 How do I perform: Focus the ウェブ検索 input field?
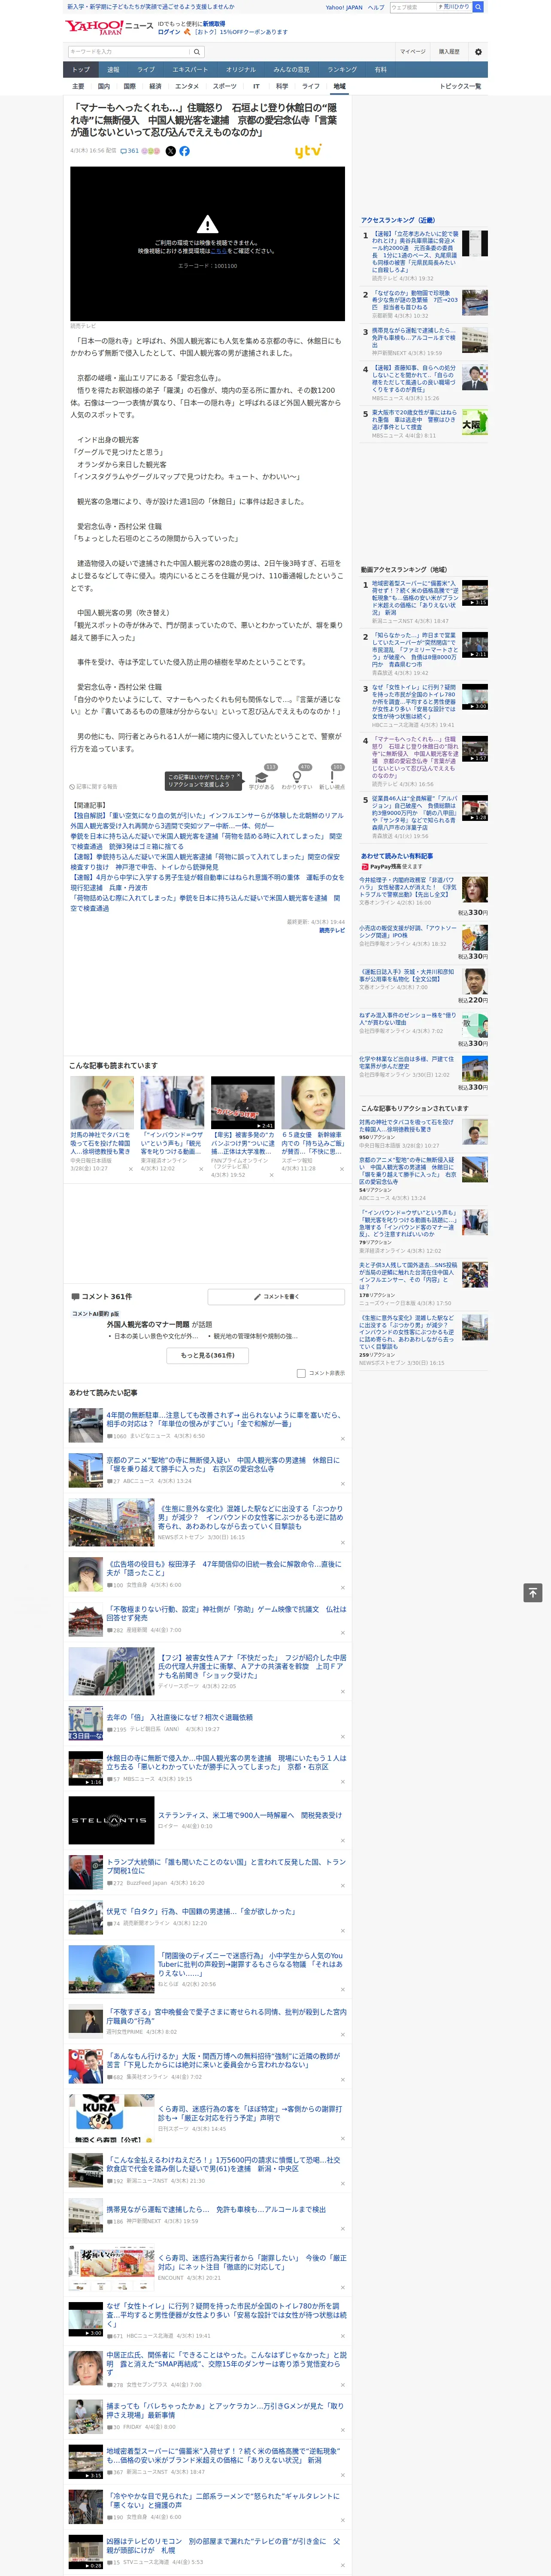click(412, 7)
